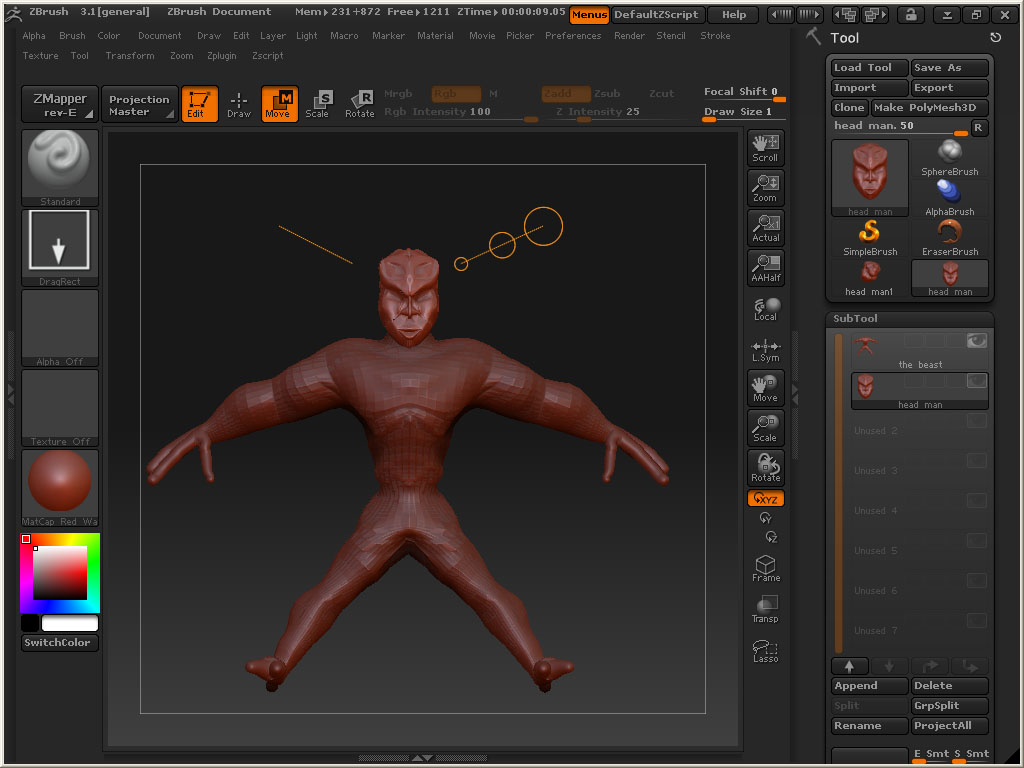Click the Make PolyMesh3D button
Screen dimensions: 1024x768
tap(930, 108)
